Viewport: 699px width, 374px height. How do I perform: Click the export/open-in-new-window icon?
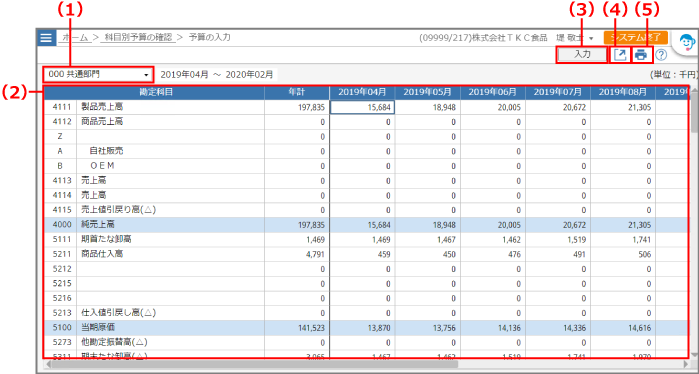point(620,55)
